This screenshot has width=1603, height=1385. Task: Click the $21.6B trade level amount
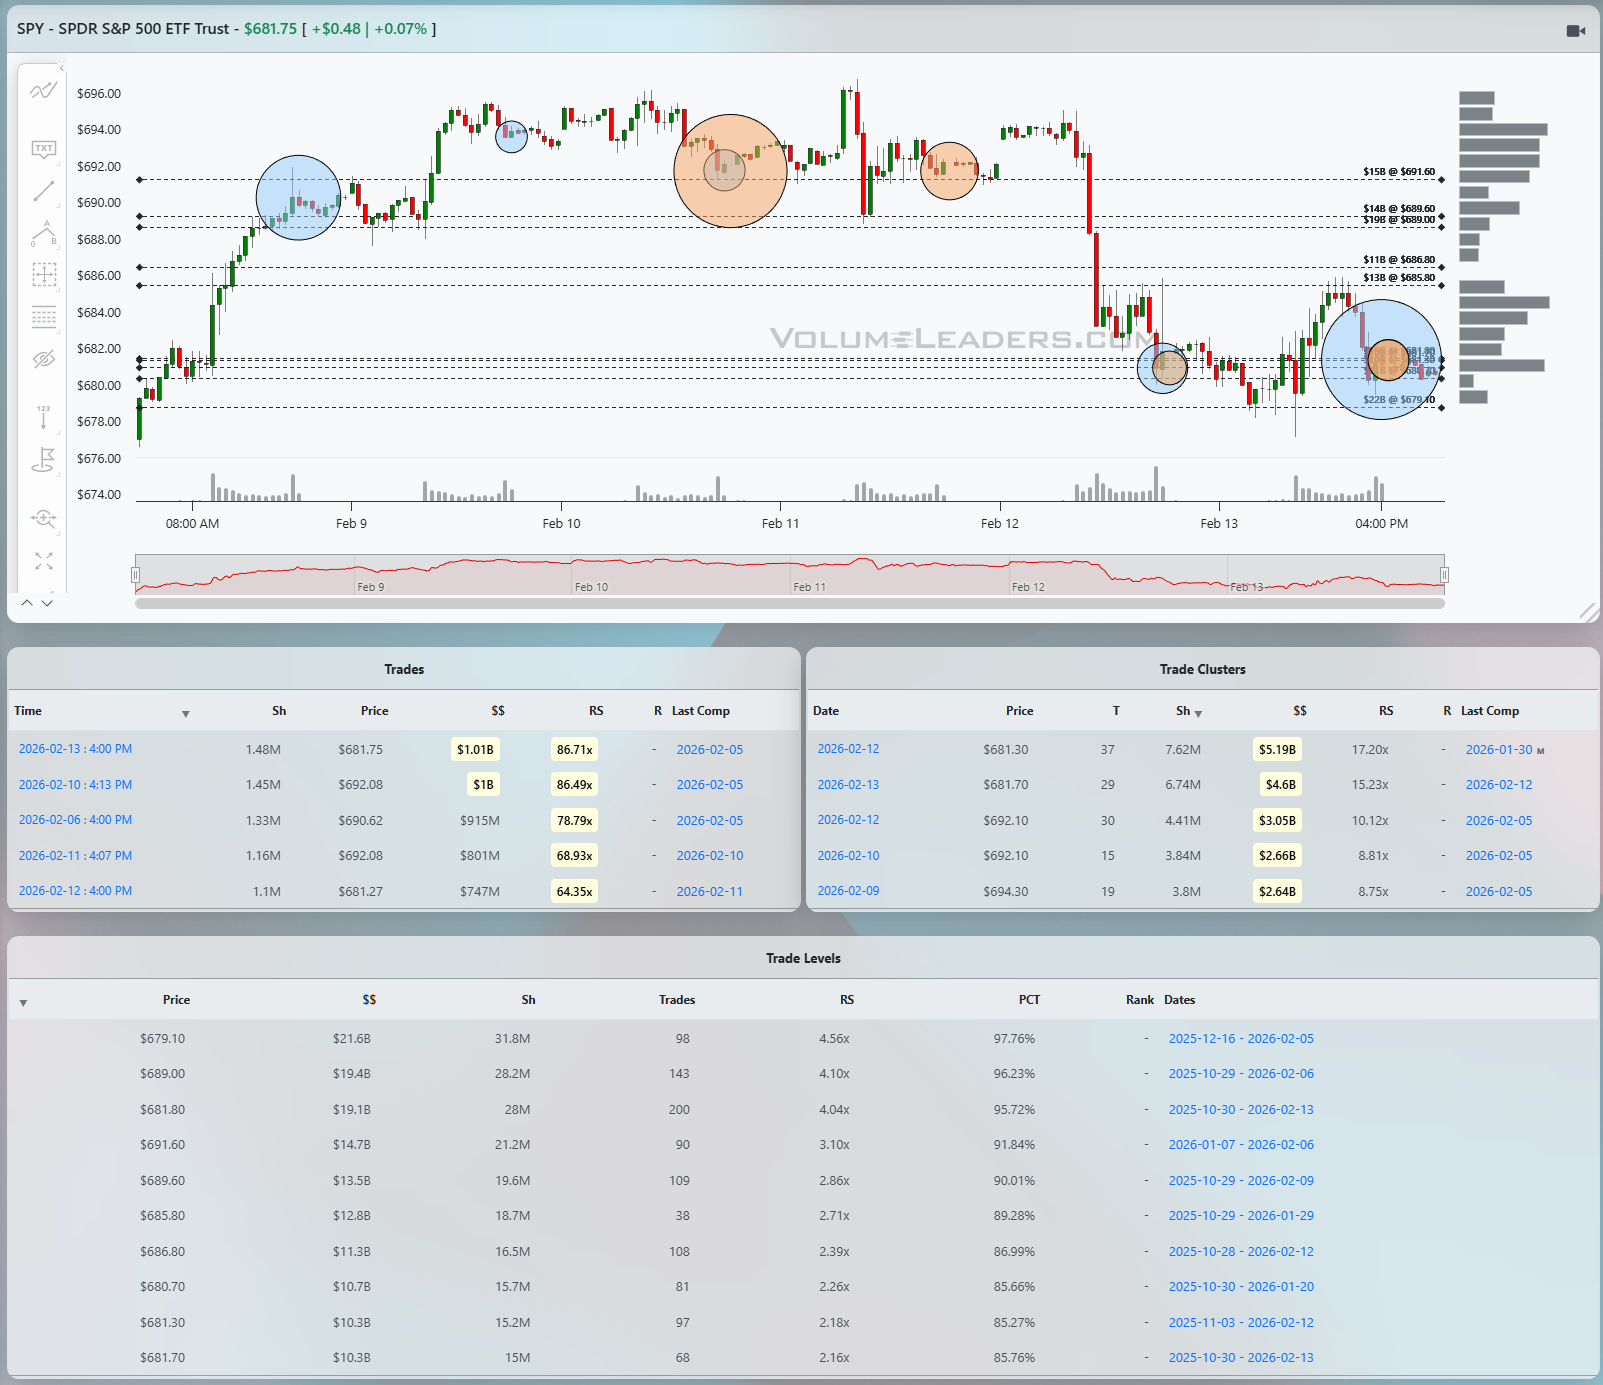[x=352, y=1039]
